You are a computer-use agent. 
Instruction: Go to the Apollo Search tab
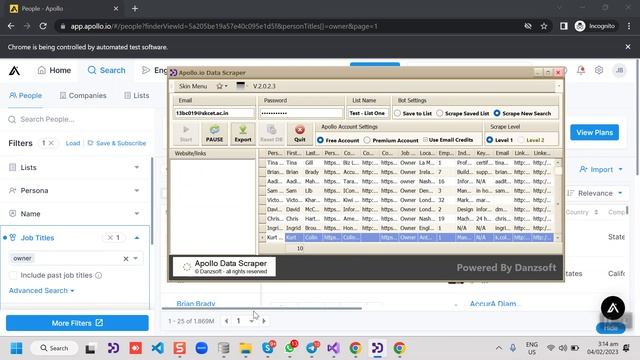tap(107, 70)
